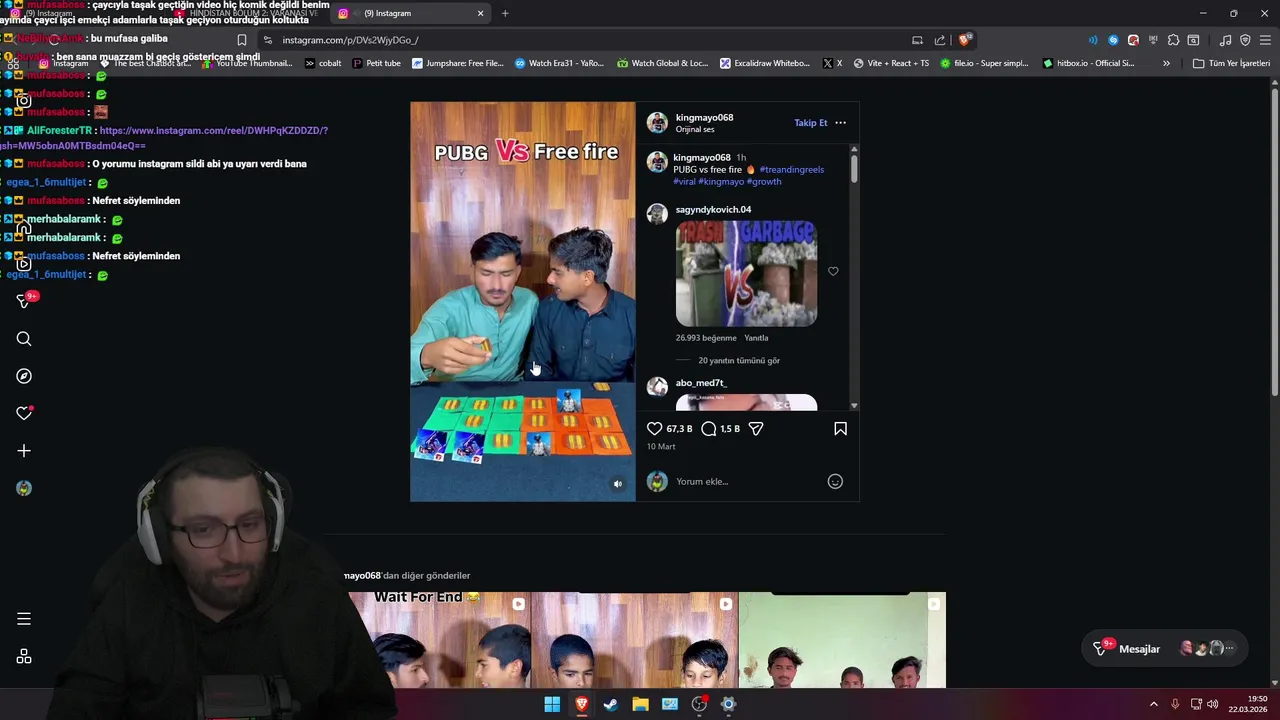
Task: Open the hitbox.io bookmark
Action: pyautogui.click(x=1088, y=63)
